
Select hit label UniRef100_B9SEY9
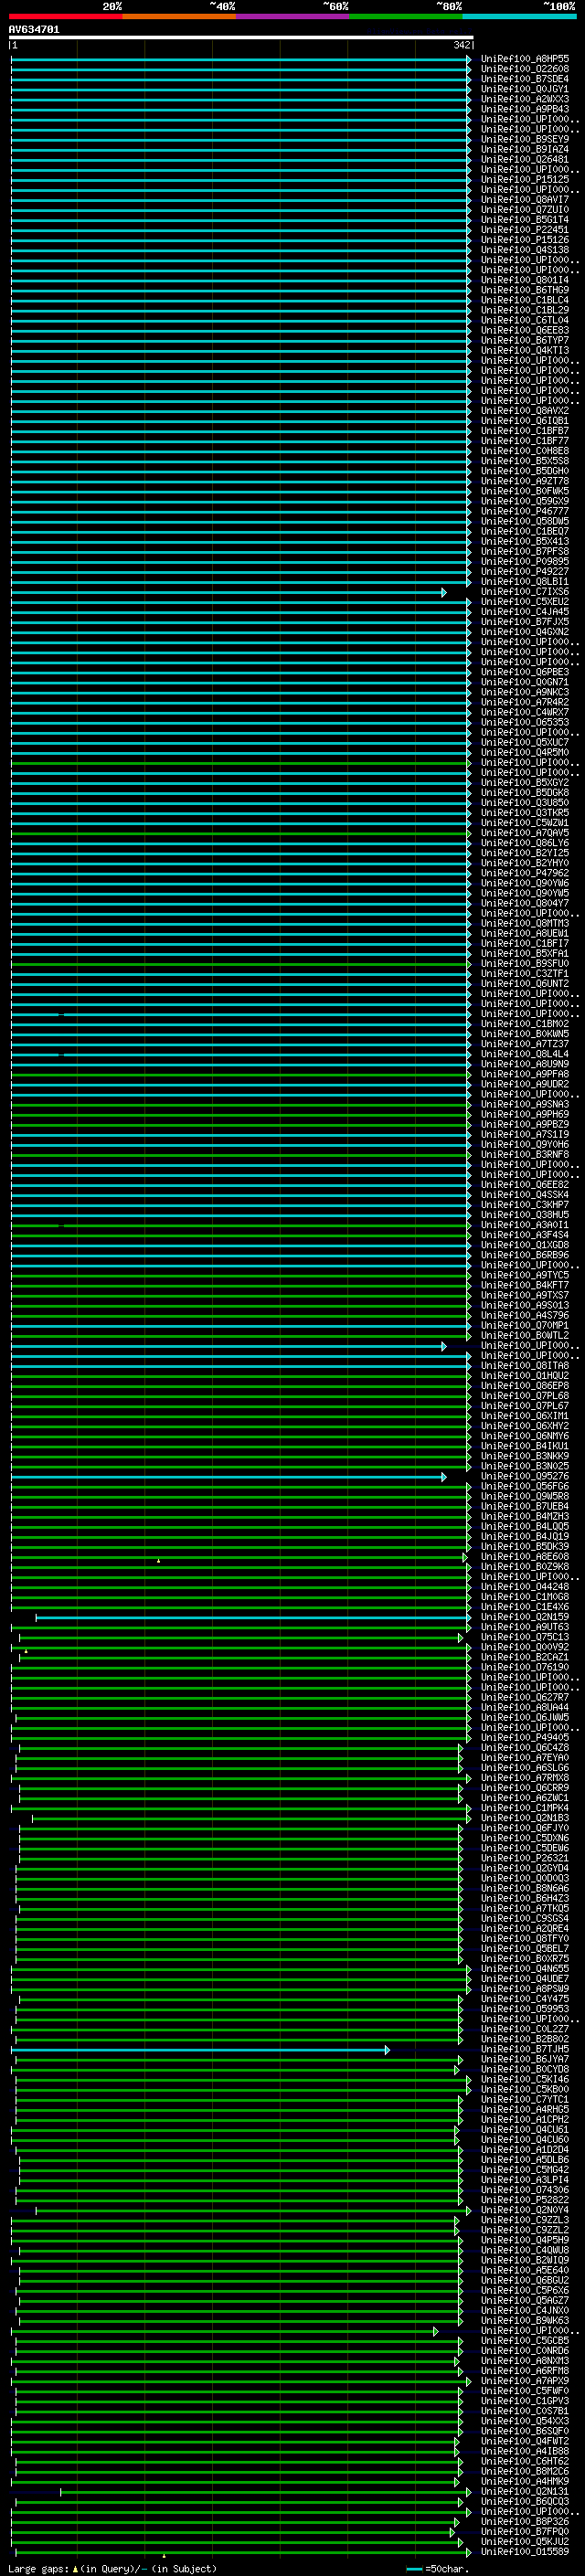point(525,139)
